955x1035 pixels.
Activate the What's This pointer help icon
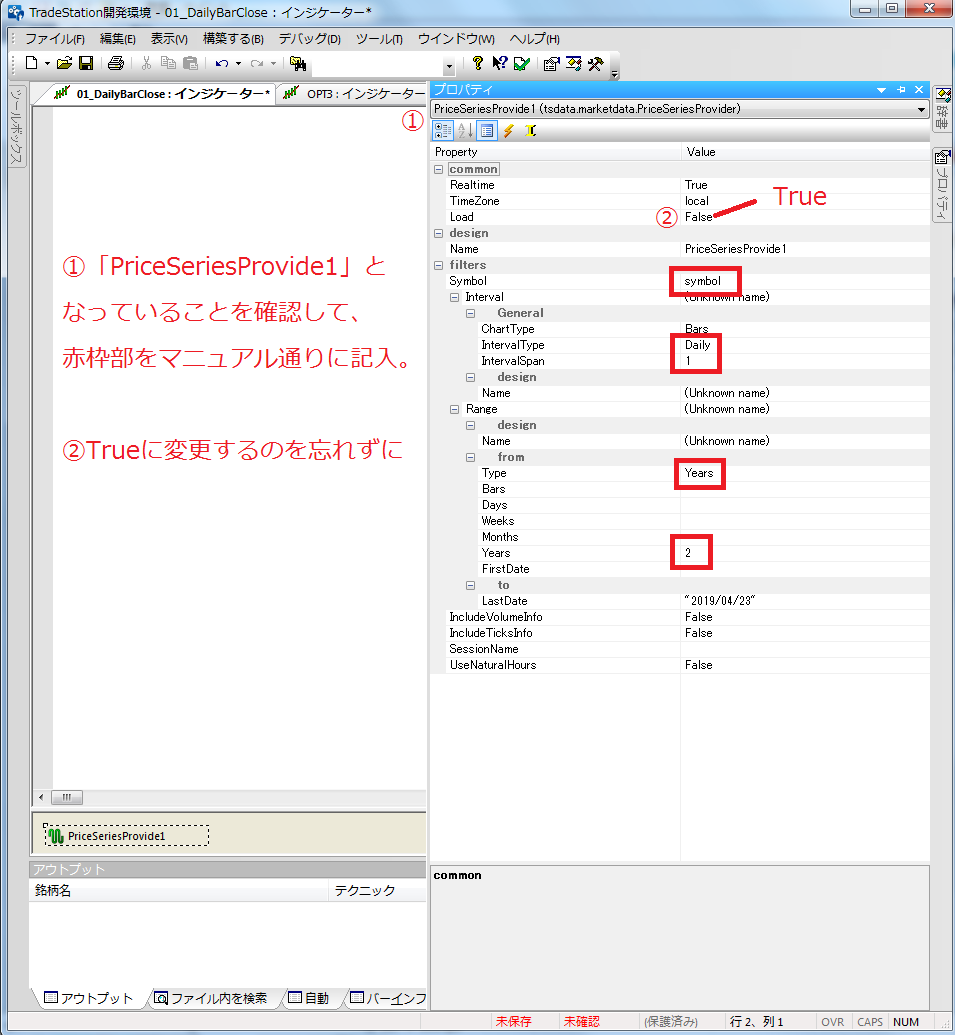pyautogui.click(x=500, y=63)
